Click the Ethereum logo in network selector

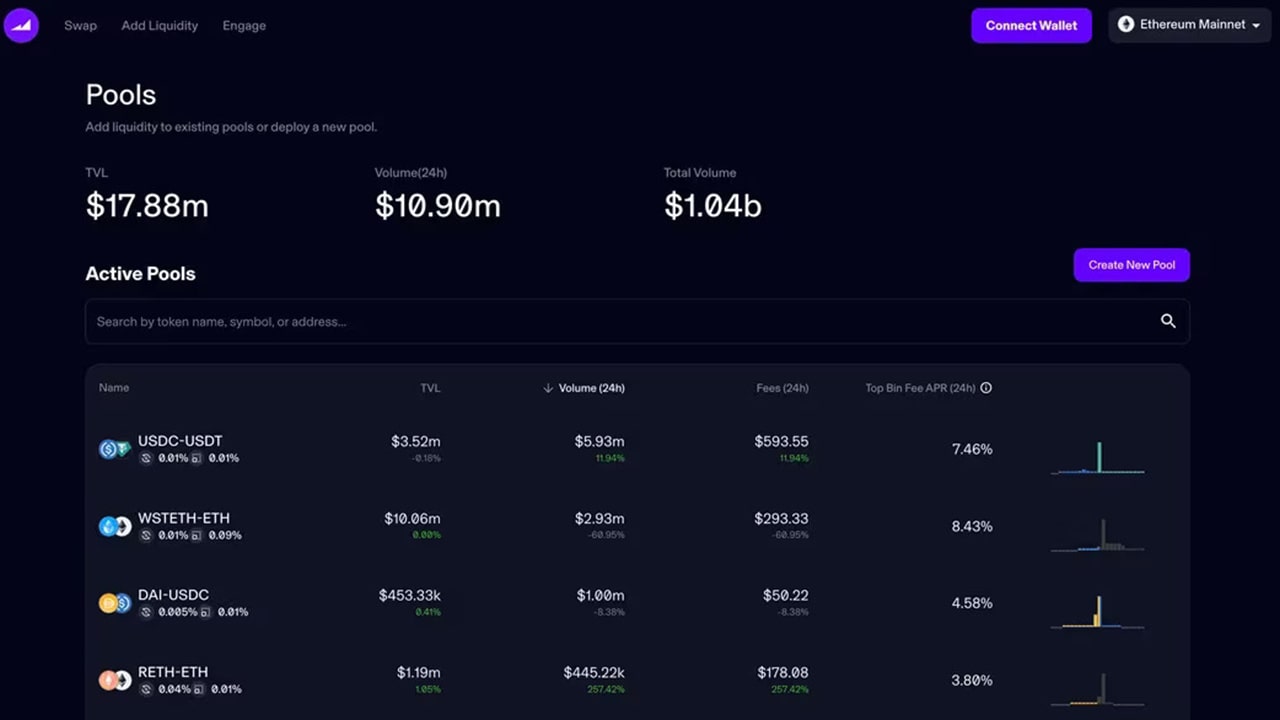[1126, 25]
